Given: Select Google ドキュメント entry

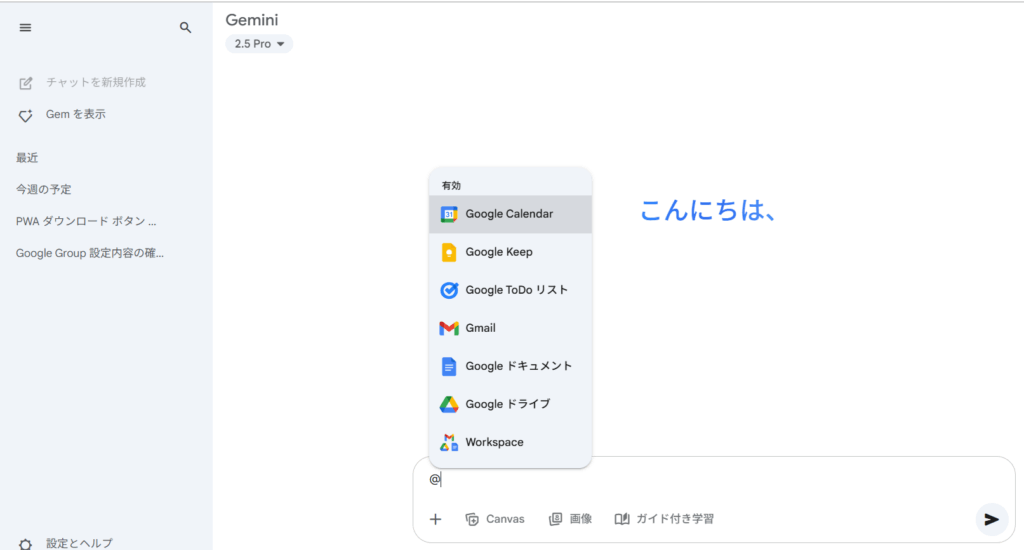Looking at the screenshot, I should (510, 366).
